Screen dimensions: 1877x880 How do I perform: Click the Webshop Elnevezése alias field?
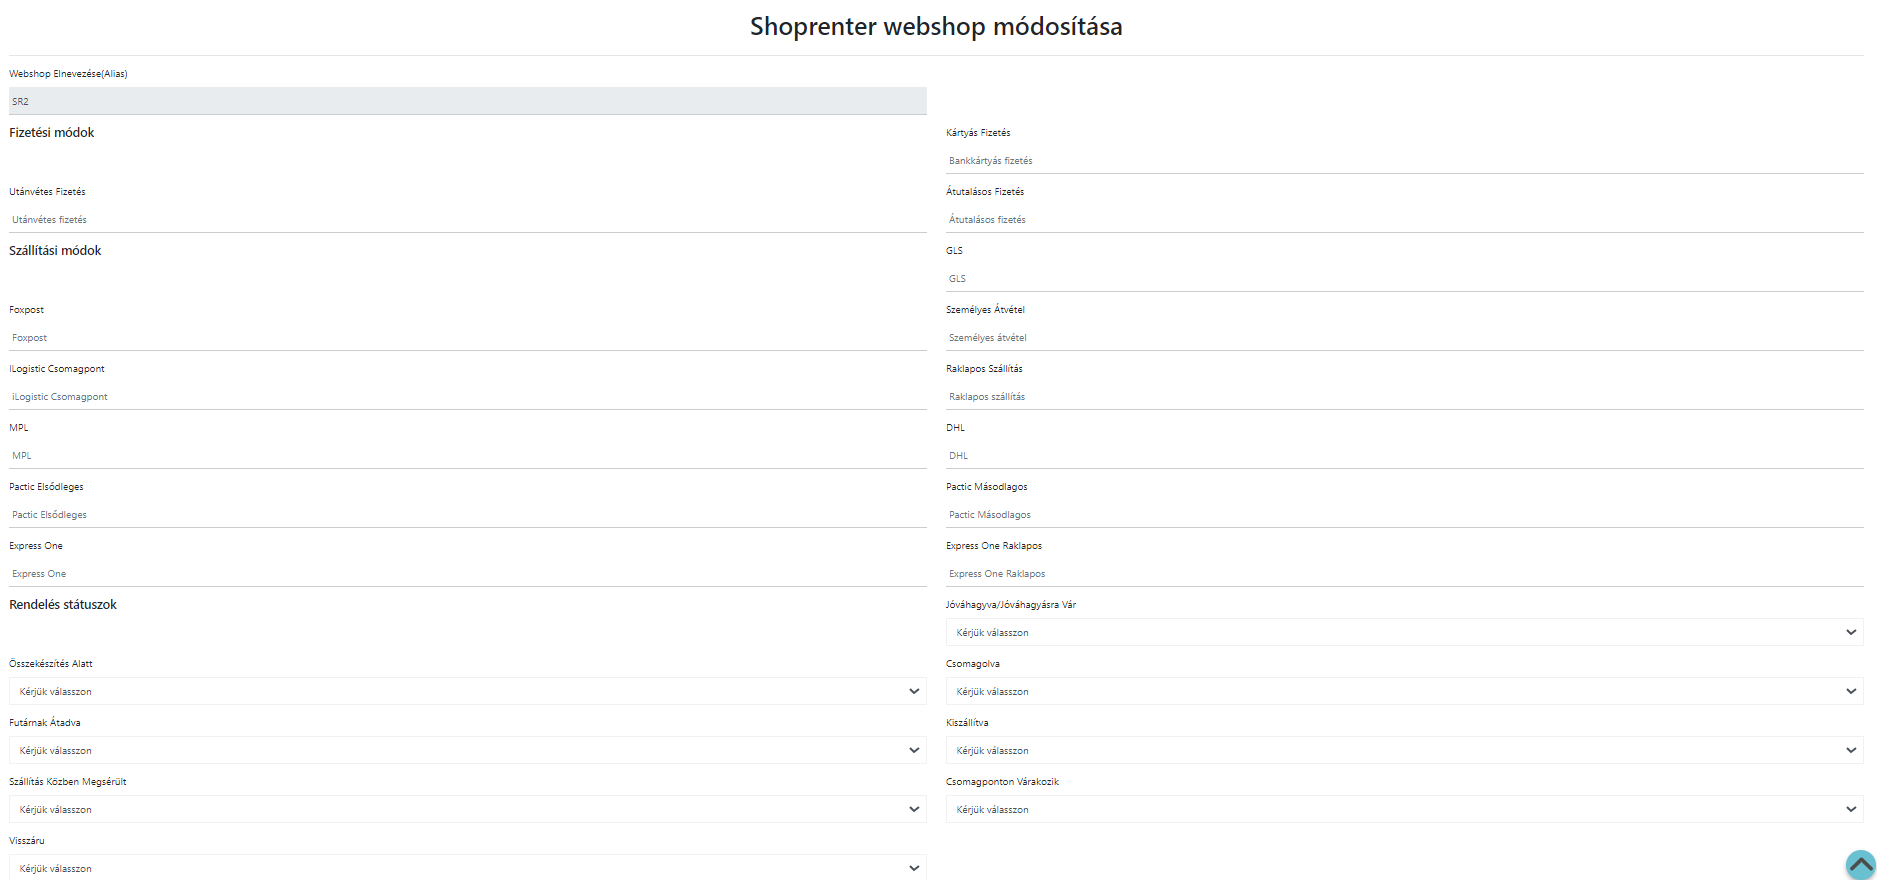(468, 101)
